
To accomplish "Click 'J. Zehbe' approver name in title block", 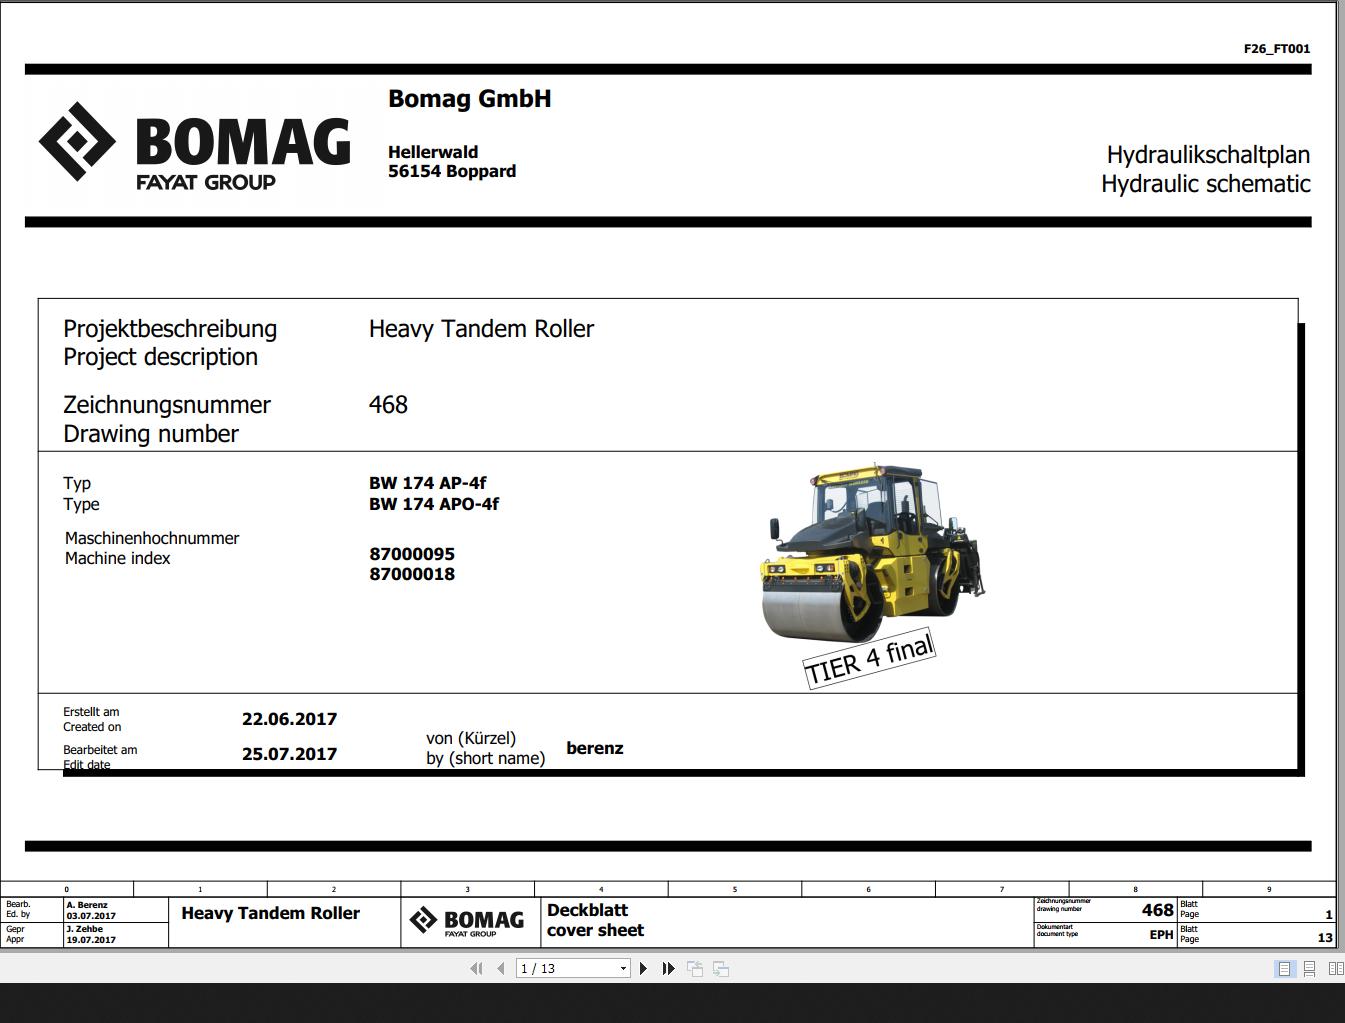I will point(85,929).
